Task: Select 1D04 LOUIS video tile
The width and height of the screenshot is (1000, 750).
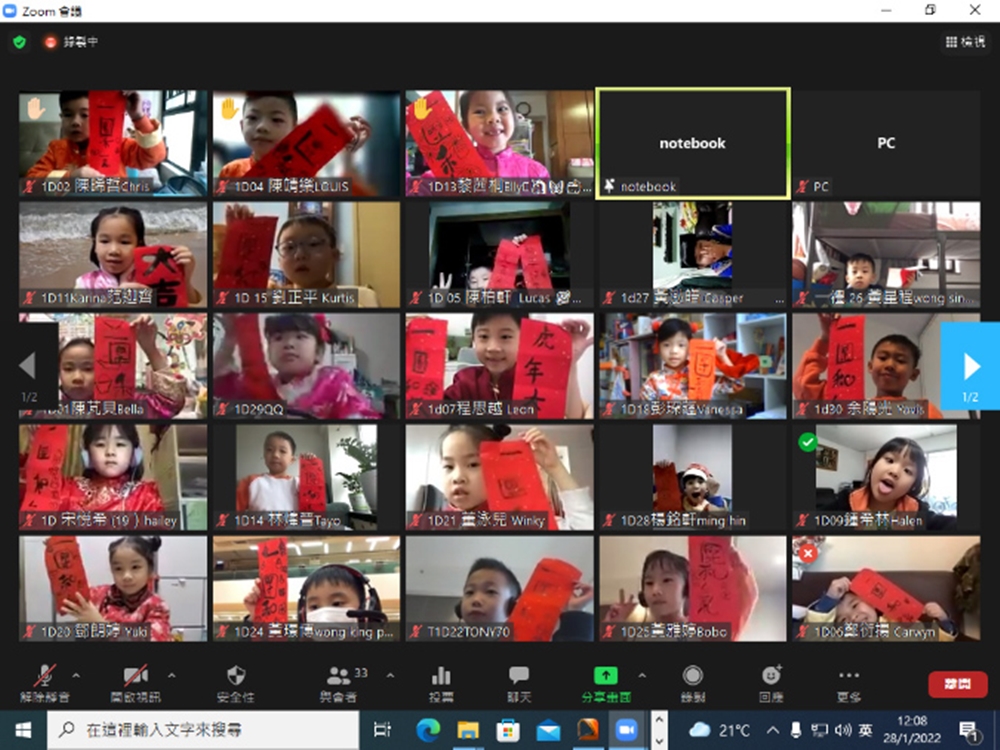Action: [306, 143]
